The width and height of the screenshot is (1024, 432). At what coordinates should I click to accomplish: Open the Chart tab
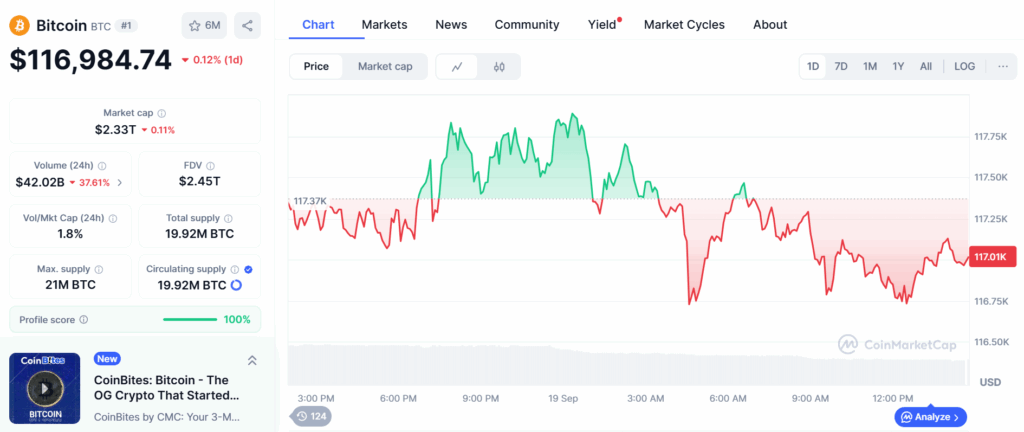coord(318,25)
